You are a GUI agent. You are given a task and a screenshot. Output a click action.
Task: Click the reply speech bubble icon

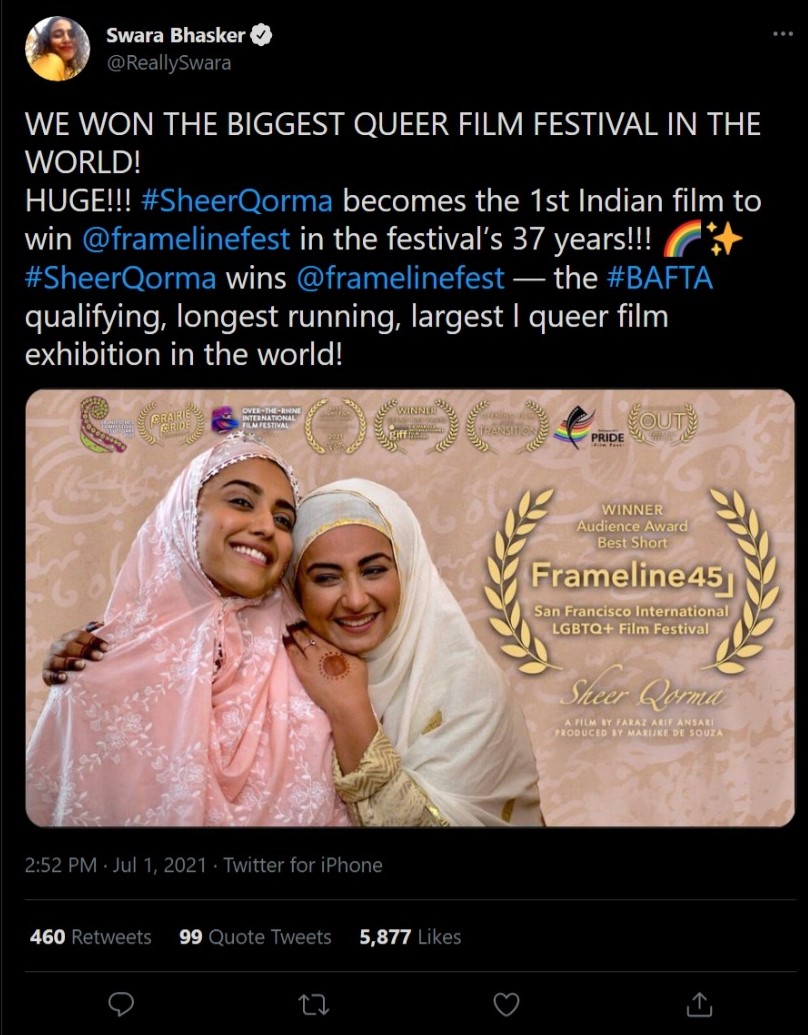(x=121, y=1005)
